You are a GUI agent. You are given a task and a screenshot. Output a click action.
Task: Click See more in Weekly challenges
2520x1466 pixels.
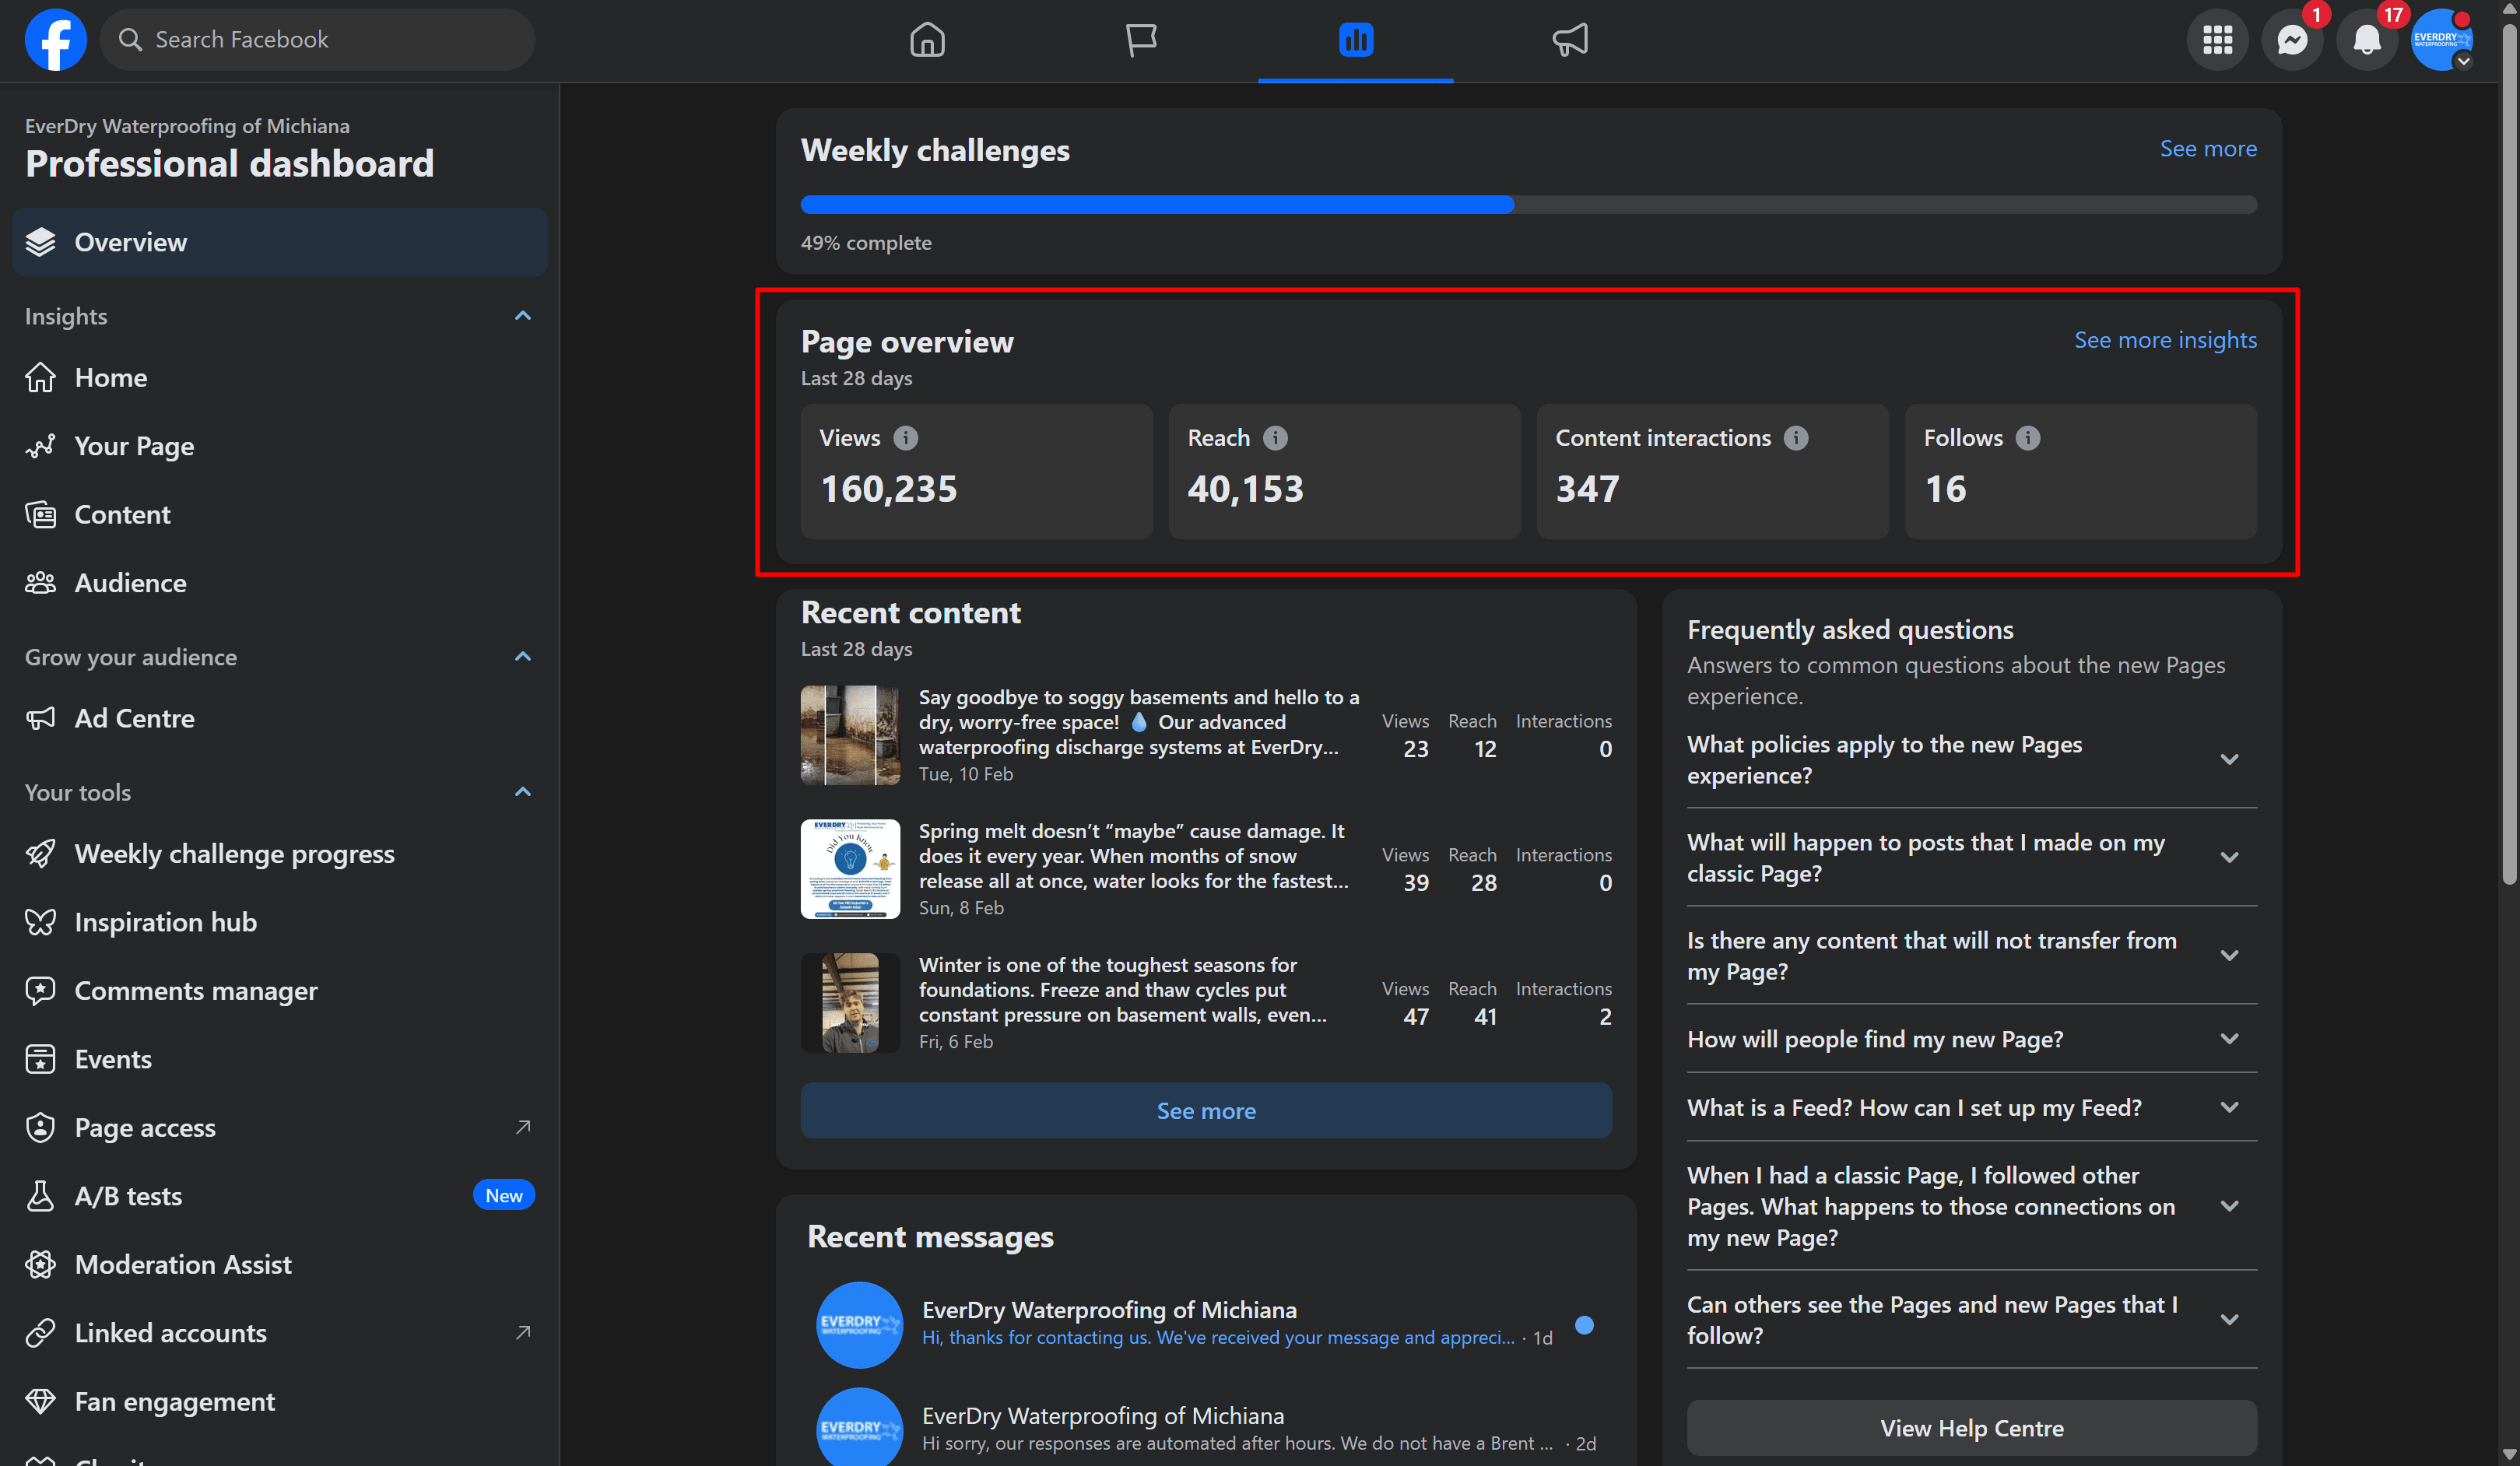[2207, 149]
